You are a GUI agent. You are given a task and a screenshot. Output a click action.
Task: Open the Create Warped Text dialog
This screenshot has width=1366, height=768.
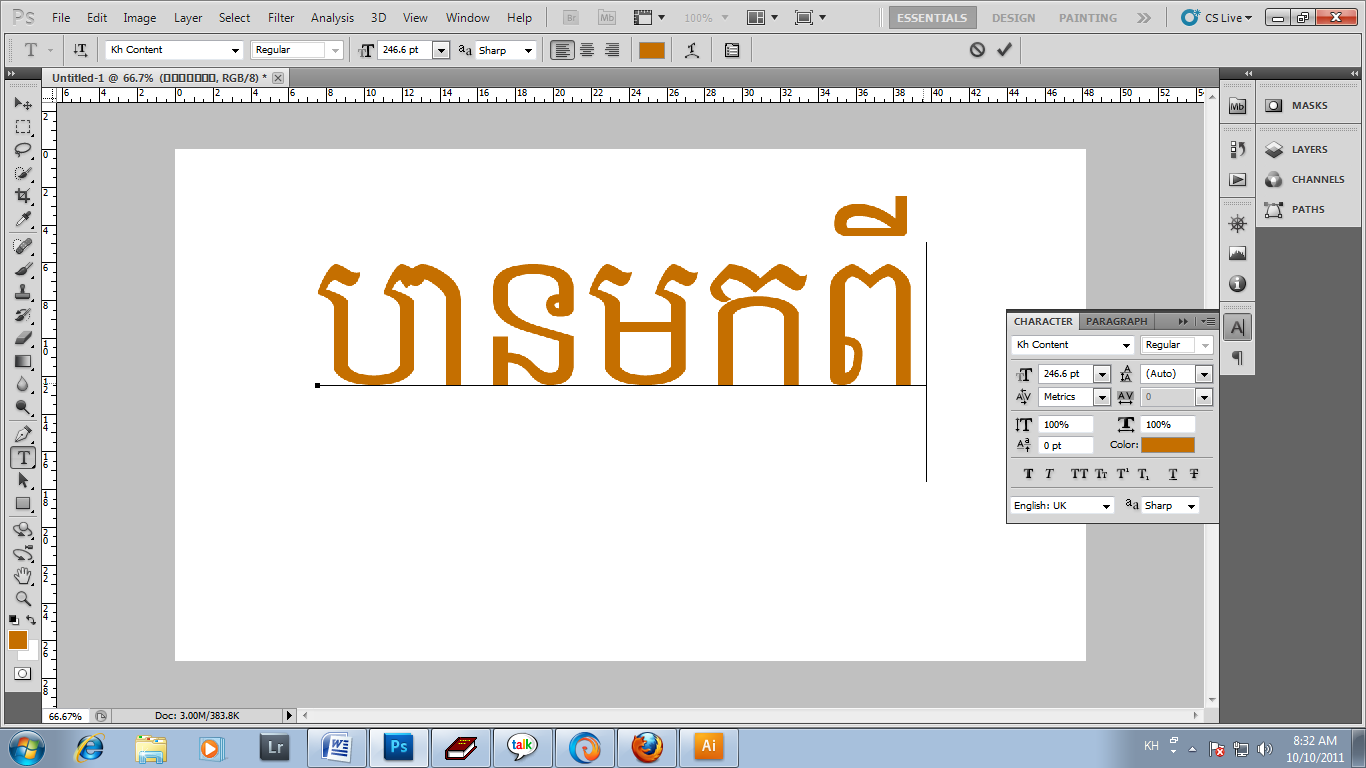[x=692, y=50]
